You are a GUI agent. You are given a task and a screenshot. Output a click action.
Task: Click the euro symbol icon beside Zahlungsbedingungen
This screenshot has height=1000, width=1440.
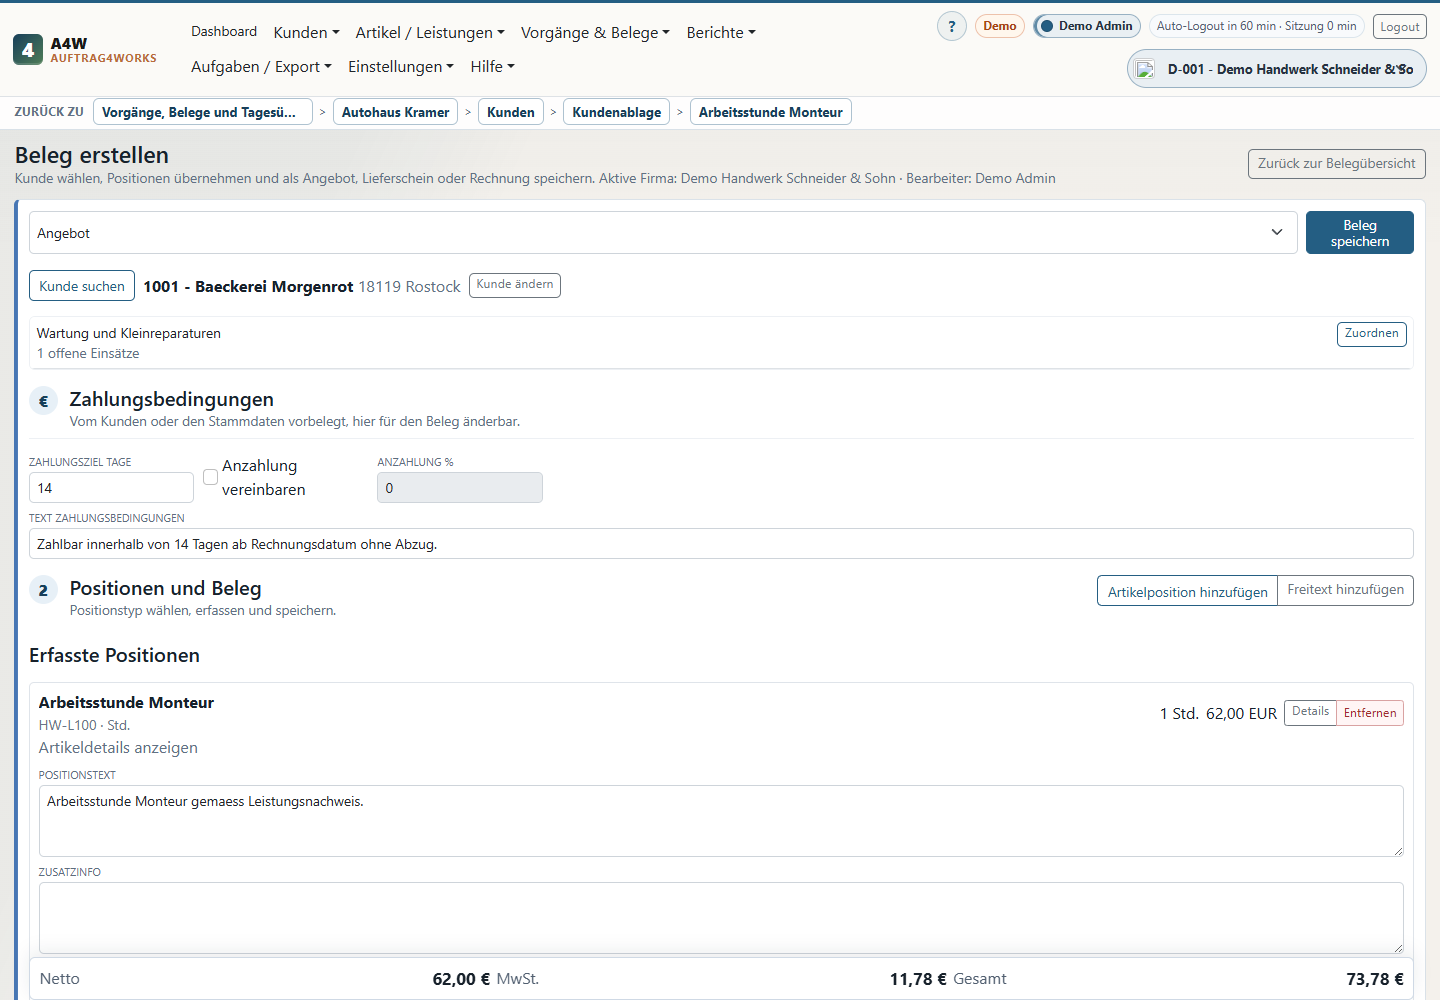click(x=43, y=402)
